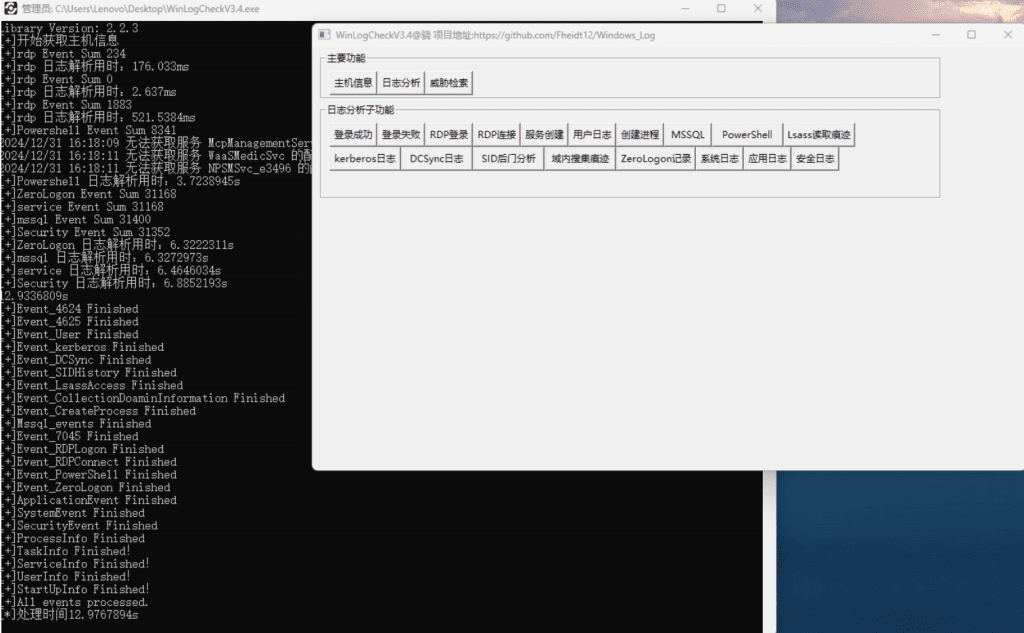1024x633 pixels.
Task: Open SID后门分析 backdoor analysis
Action: pyautogui.click(x=508, y=159)
